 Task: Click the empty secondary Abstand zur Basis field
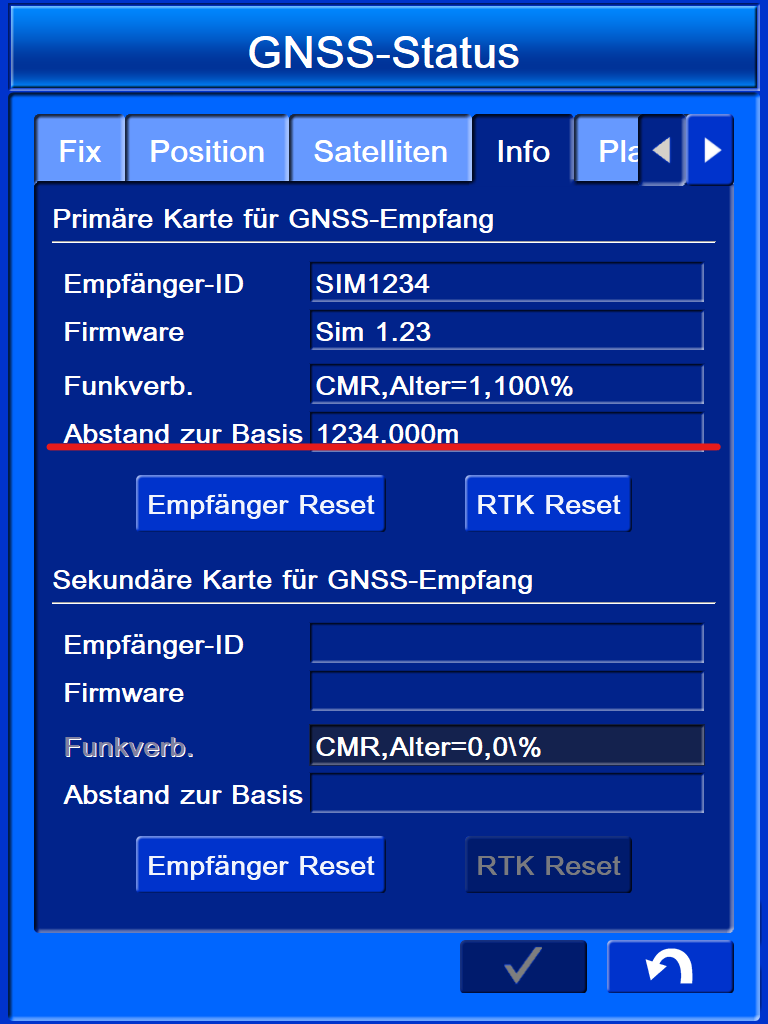pos(506,794)
